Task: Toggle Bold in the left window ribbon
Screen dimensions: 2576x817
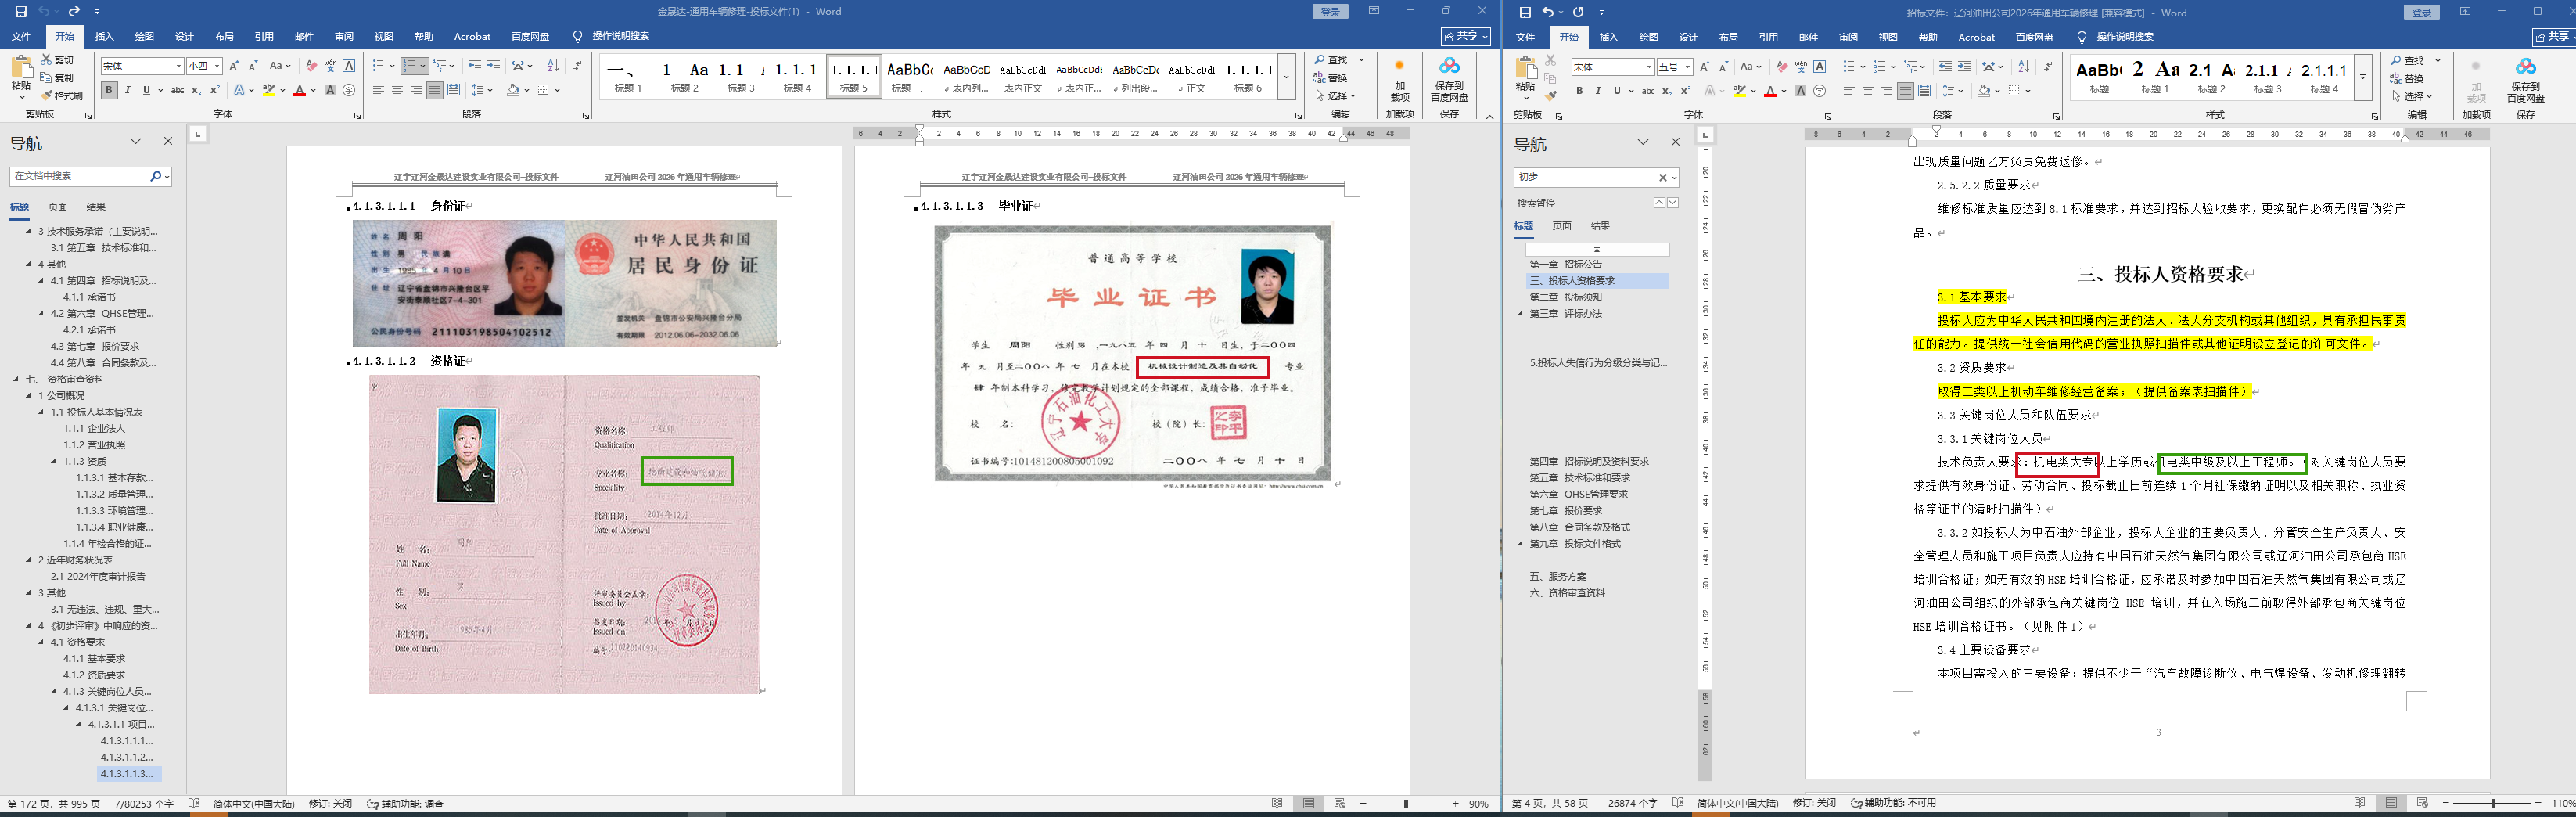Action: pyautogui.click(x=109, y=90)
